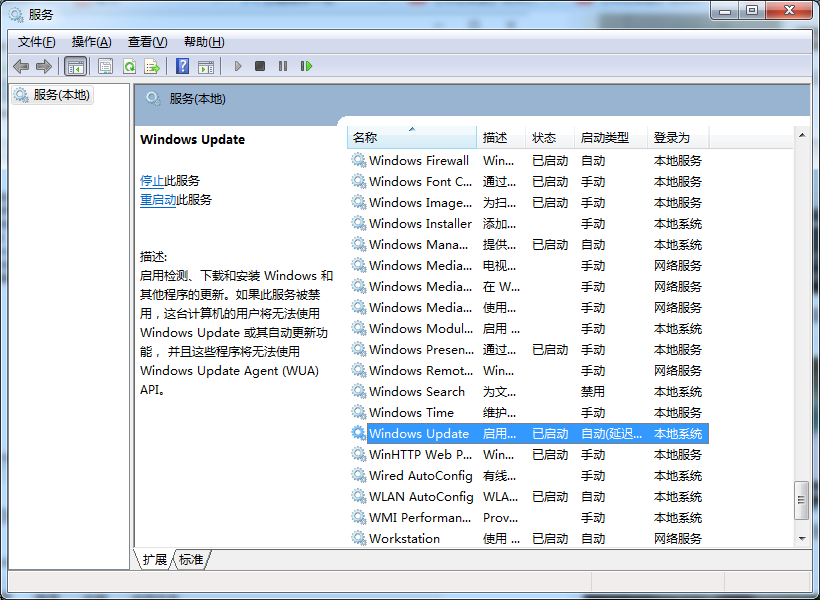The height and width of the screenshot is (600, 820).
Task: Click the 禁用 startup type of Windows Search
Action: (x=593, y=391)
